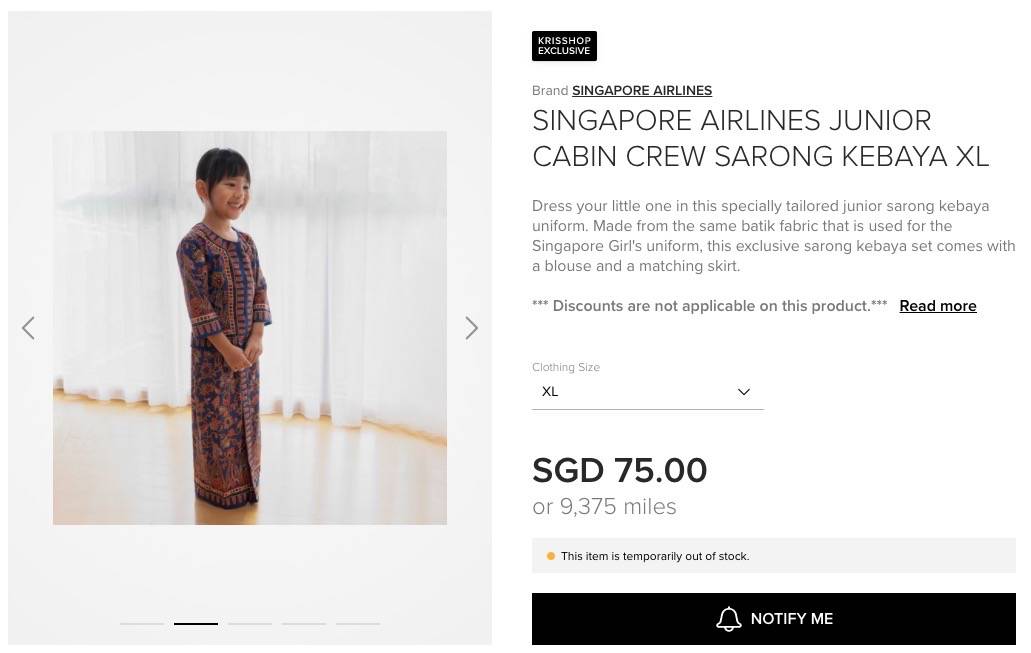1031x653 pixels.
Task: Click the orange out-of-stock status dot
Action: pos(551,556)
